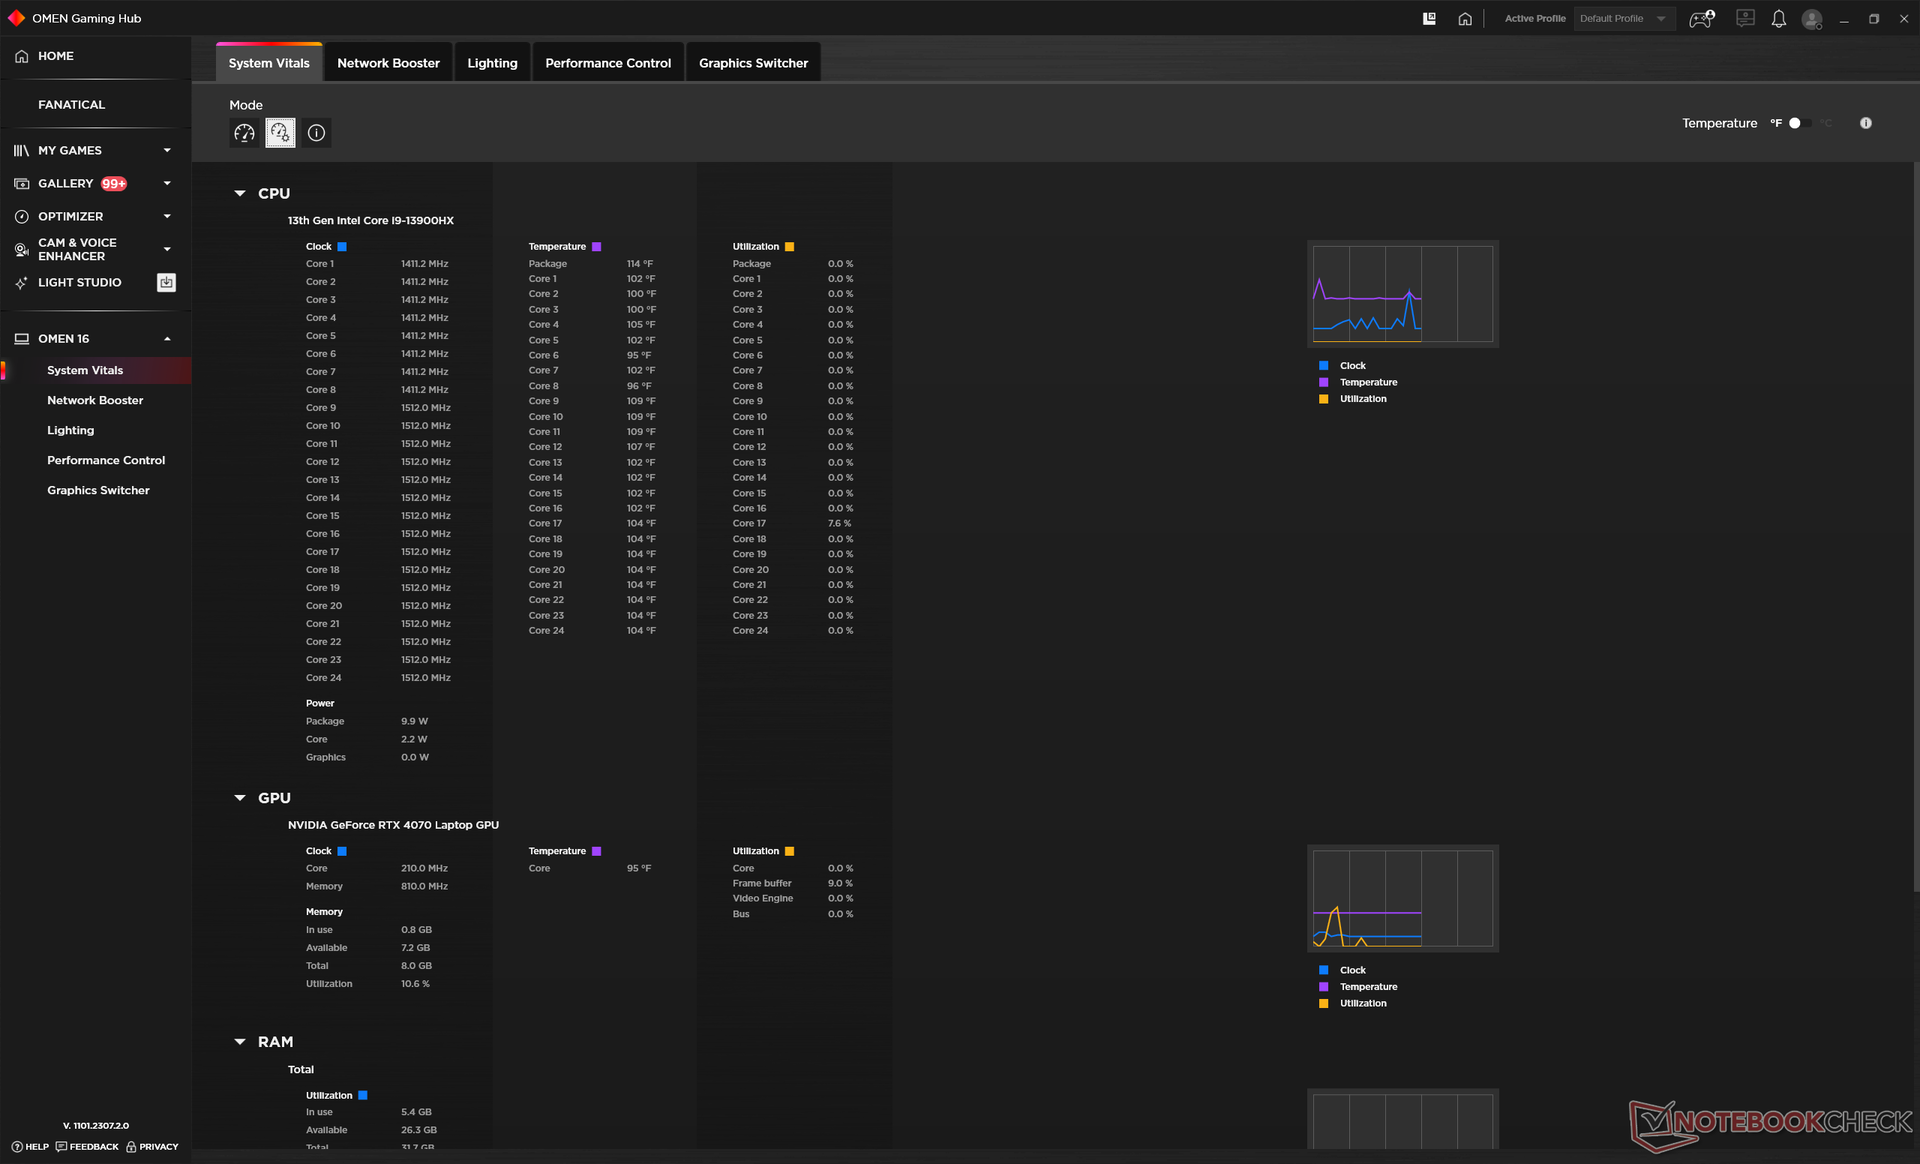Open Feedback link at bottom
This screenshot has width=1920, height=1164.
[87, 1147]
